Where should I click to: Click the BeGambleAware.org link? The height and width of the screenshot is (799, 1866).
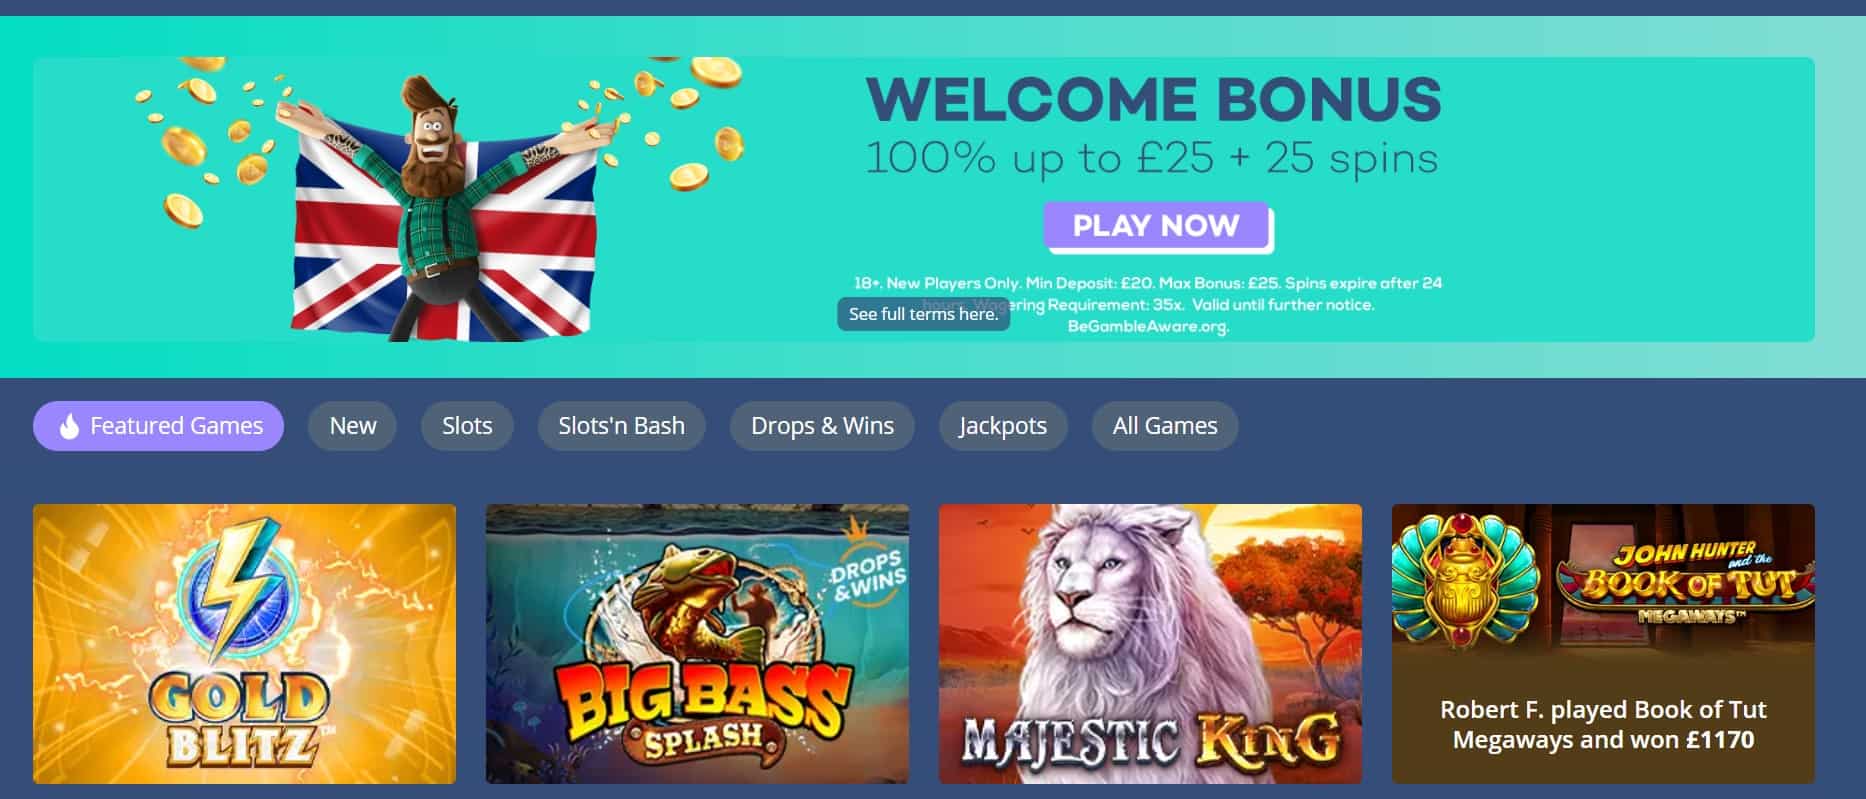(x=1148, y=326)
